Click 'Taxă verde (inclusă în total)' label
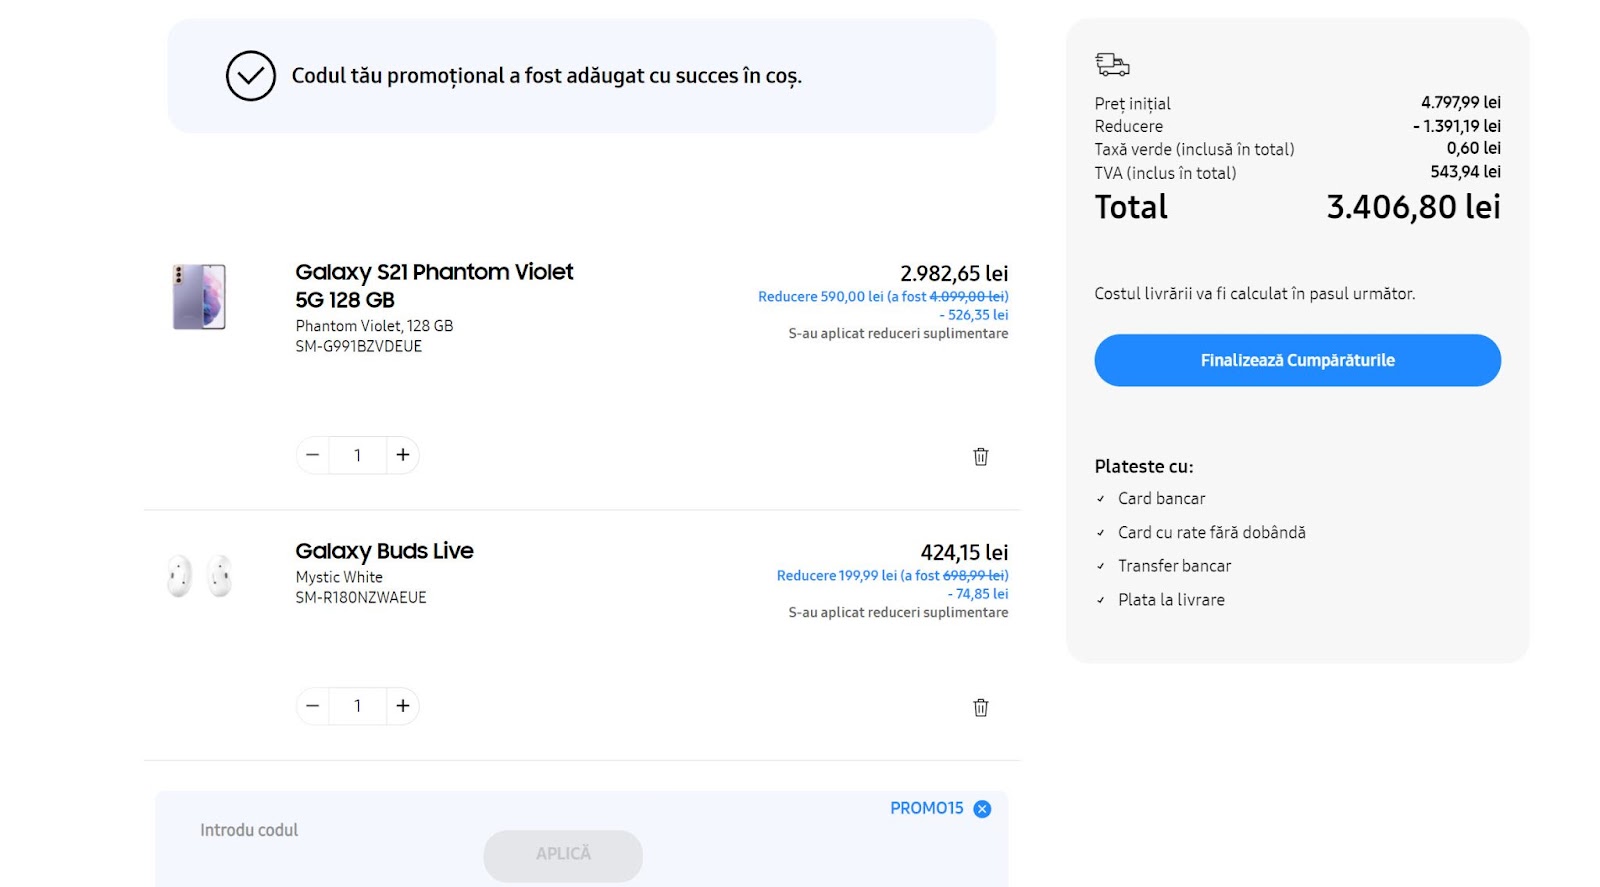This screenshot has width=1600, height=887. pyautogui.click(x=1194, y=149)
